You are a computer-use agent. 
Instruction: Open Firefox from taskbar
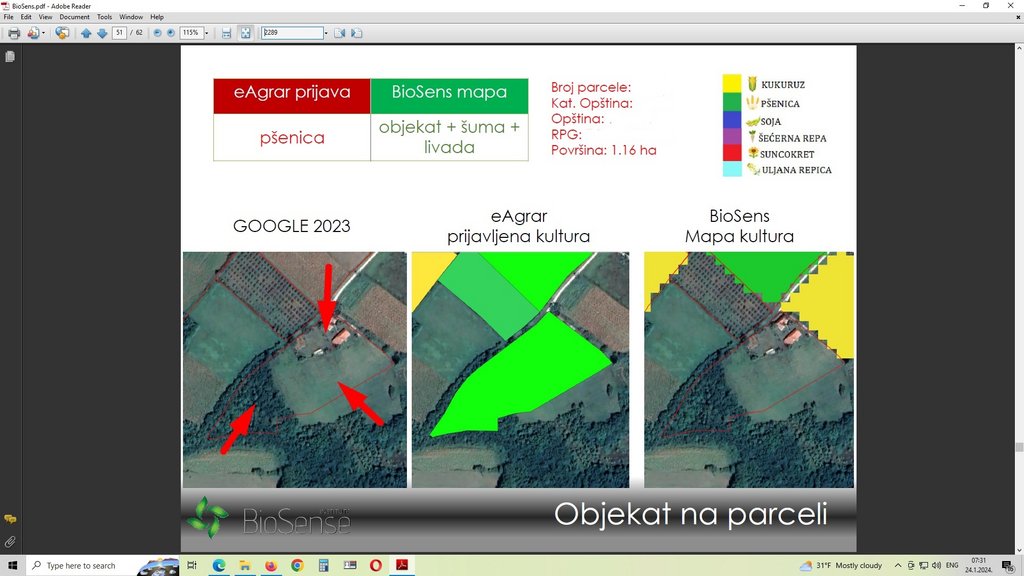(x=271, y=566)
